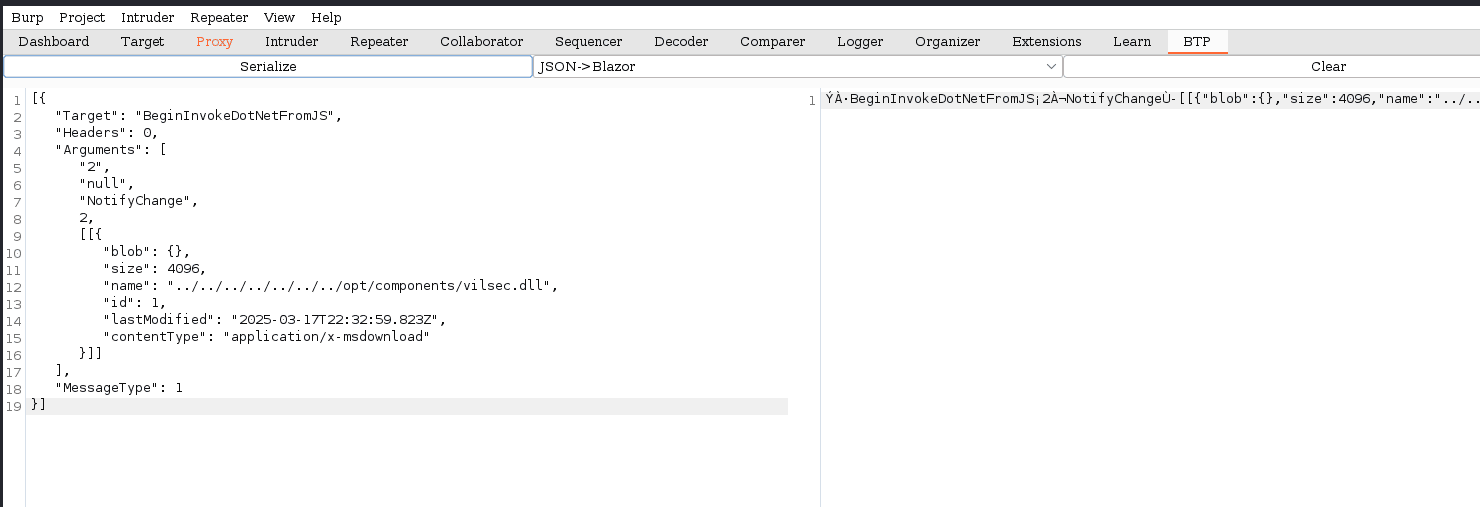Image resolution: width=1480 pixels, height=507 pixels.
Task: Click the Serialize button
Action: [268, 66]
